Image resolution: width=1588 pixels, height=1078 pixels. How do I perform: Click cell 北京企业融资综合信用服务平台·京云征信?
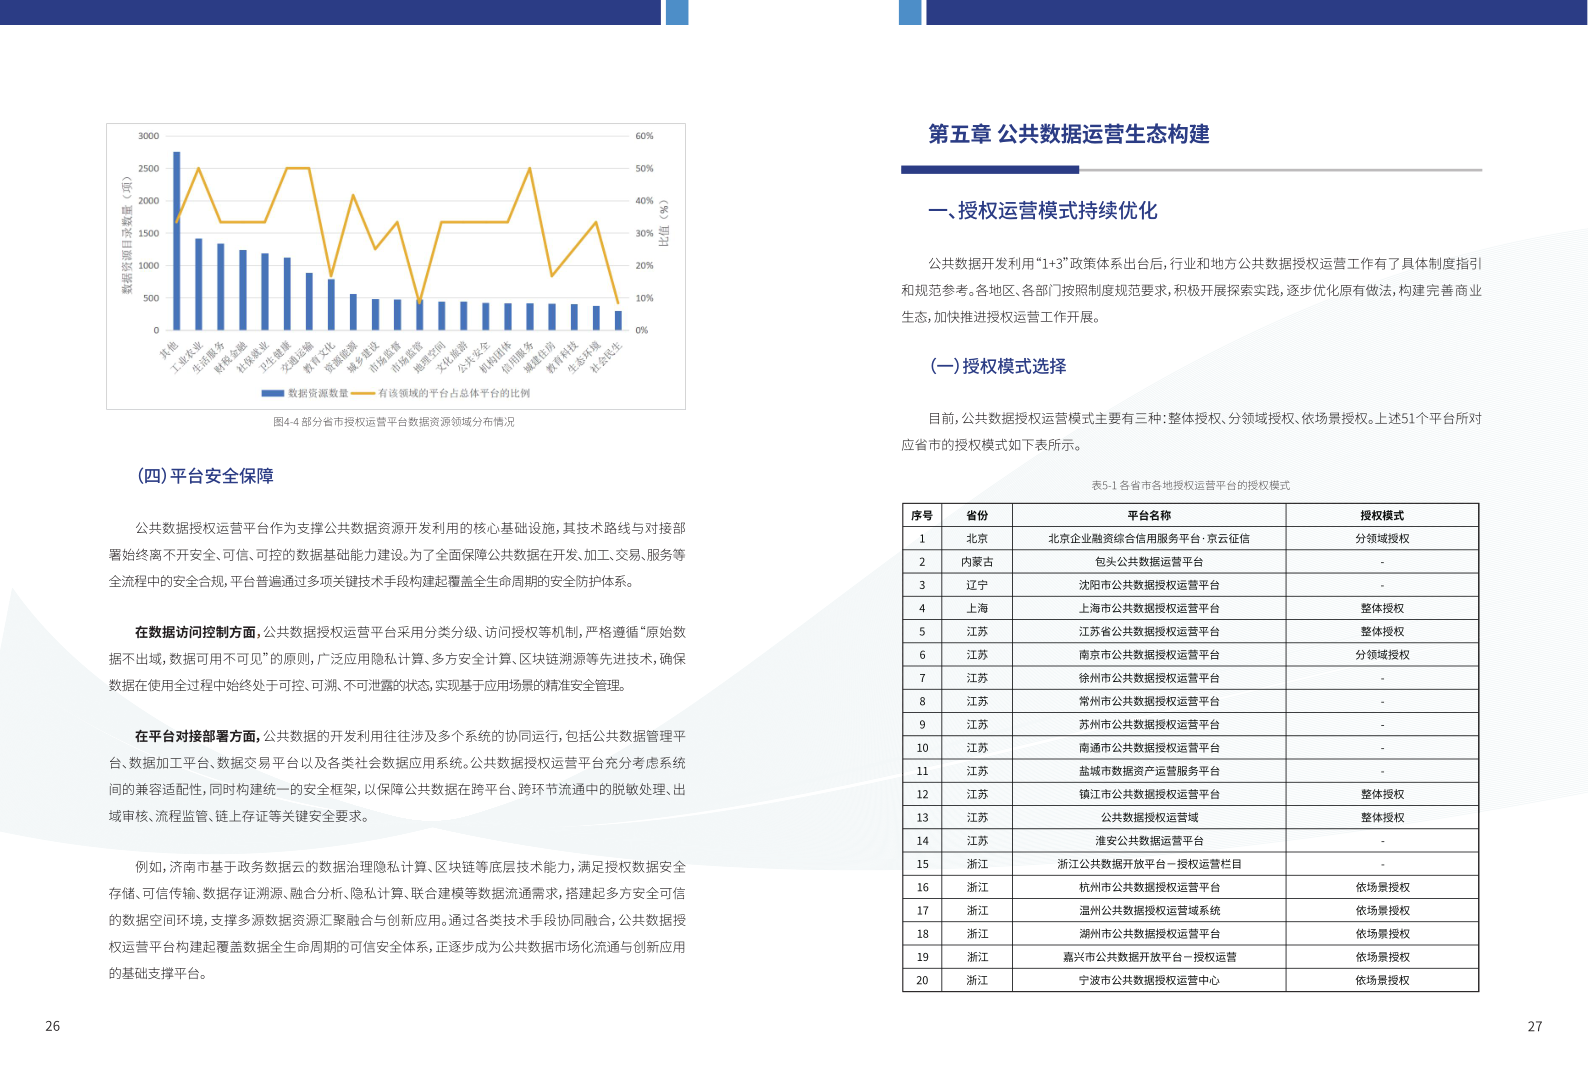(x=1149, y=539)
